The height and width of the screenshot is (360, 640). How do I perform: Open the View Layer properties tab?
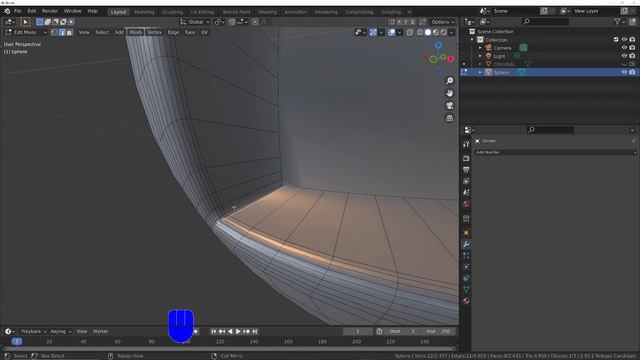466,181
